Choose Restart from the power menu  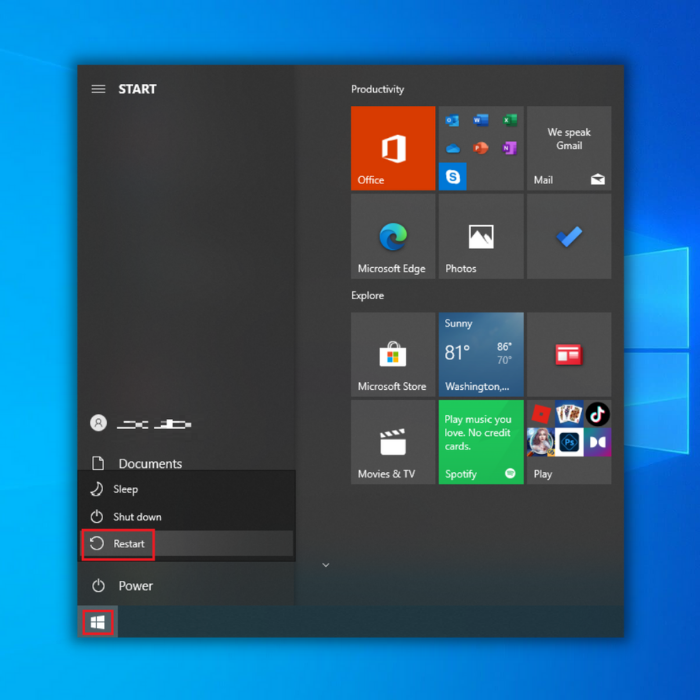187,544
